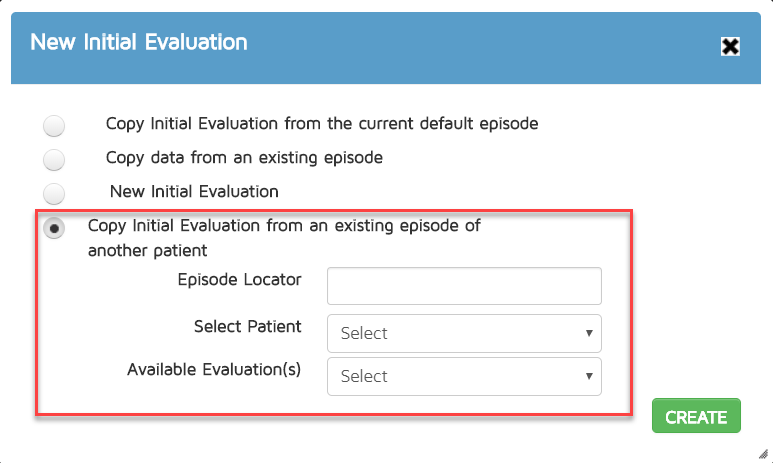Close the New Initial Evaluation dialog
773x463 pixels.
(730, 46)
